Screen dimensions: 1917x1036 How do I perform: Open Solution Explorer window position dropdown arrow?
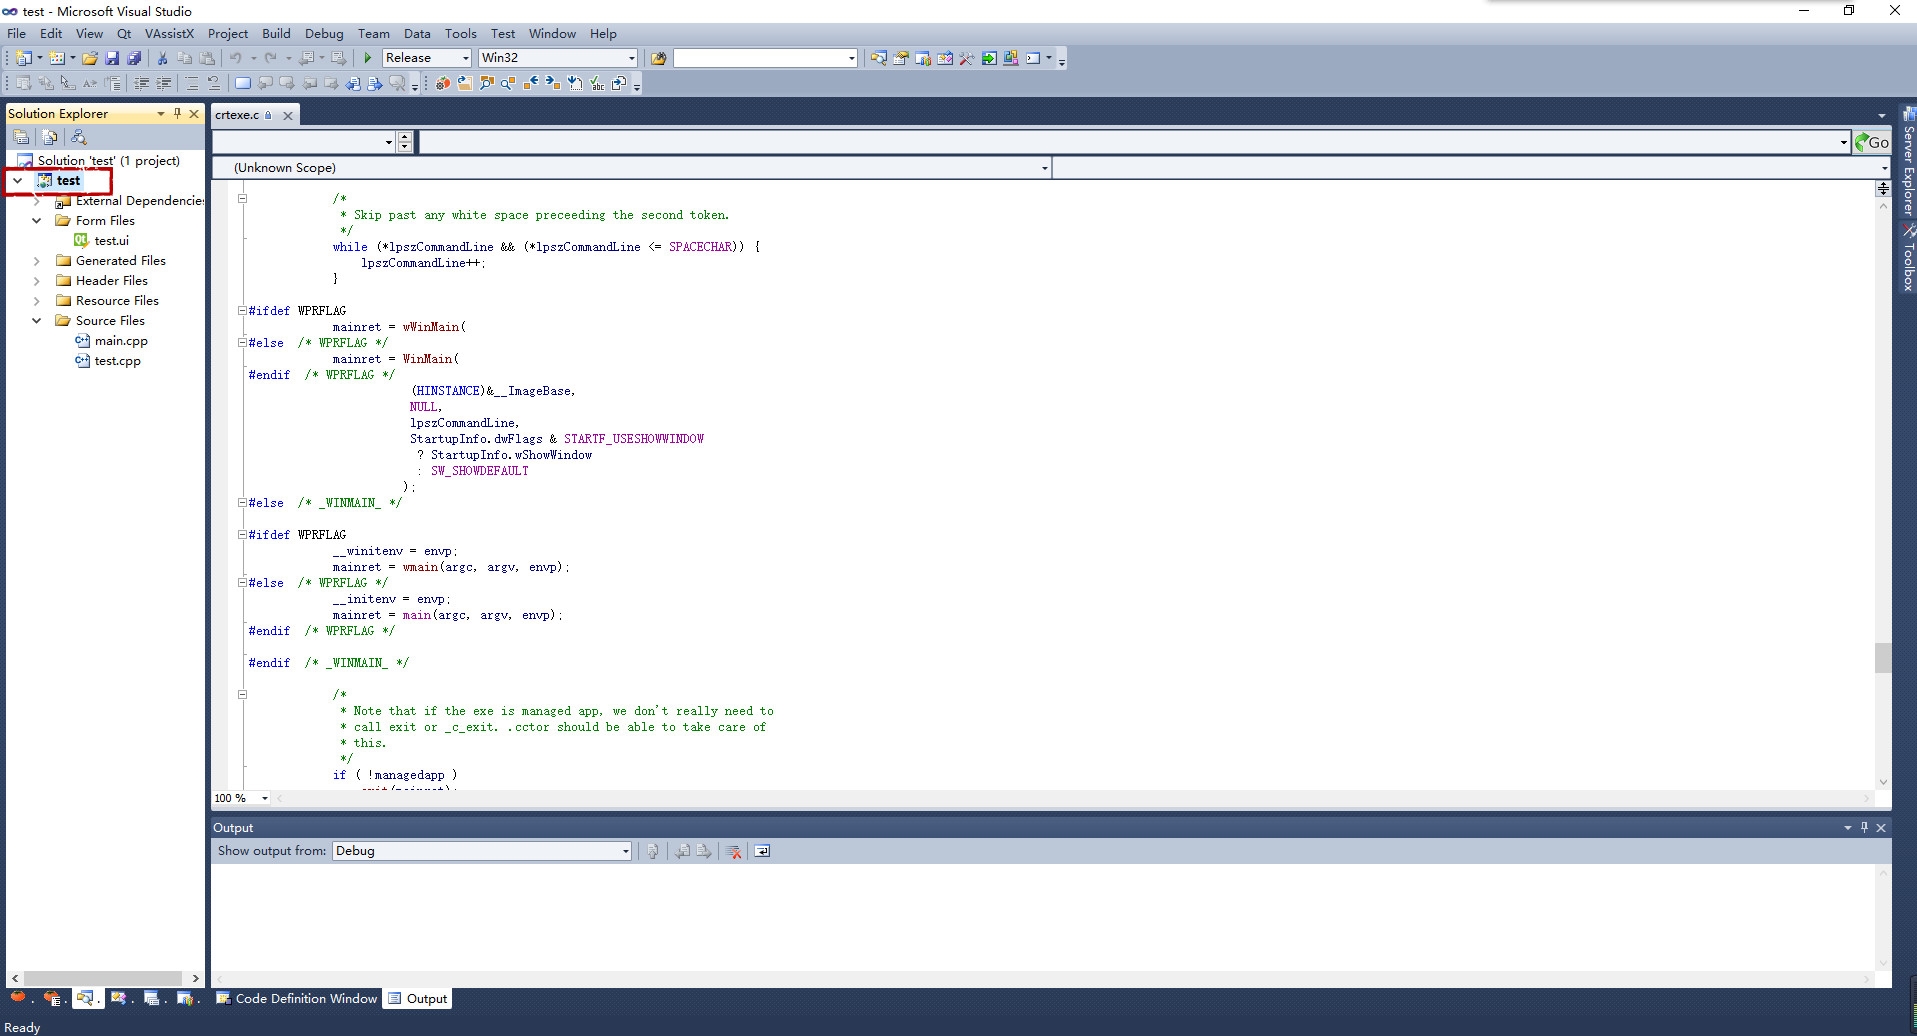160,113
